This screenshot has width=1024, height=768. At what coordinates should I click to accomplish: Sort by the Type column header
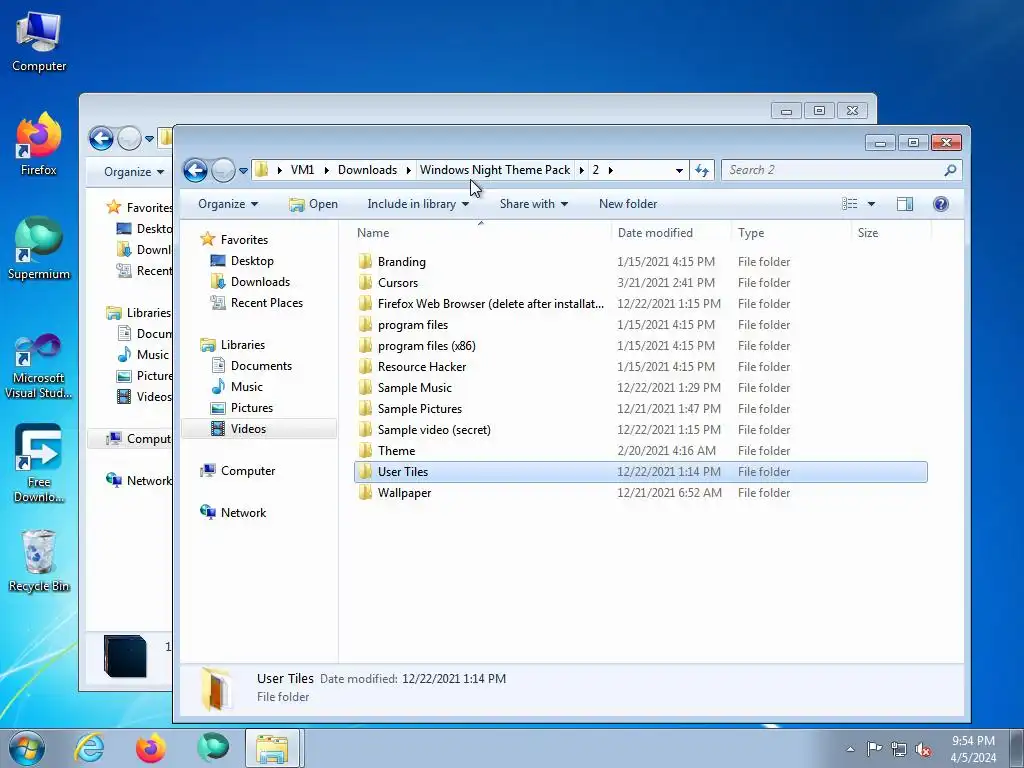point(792,232)
